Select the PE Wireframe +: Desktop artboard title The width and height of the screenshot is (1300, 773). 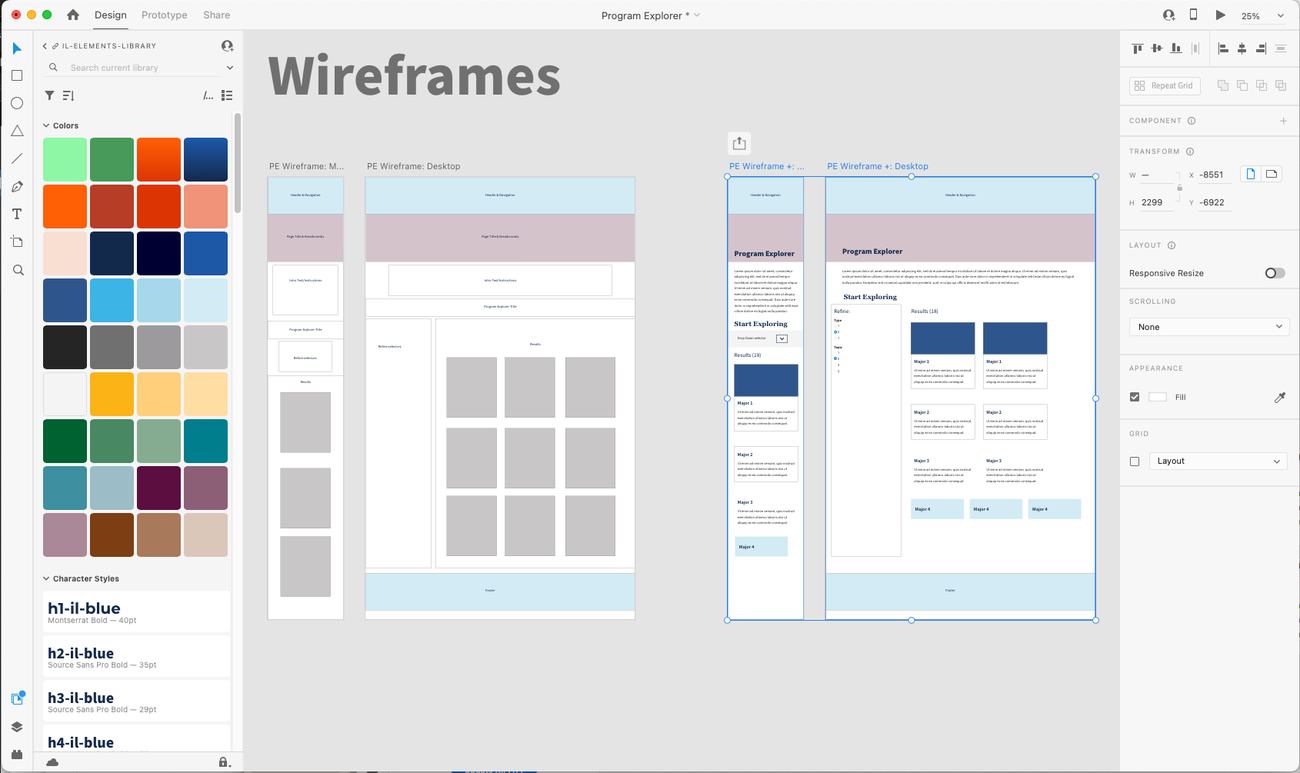pyautogui.click(x=877, y=166)
